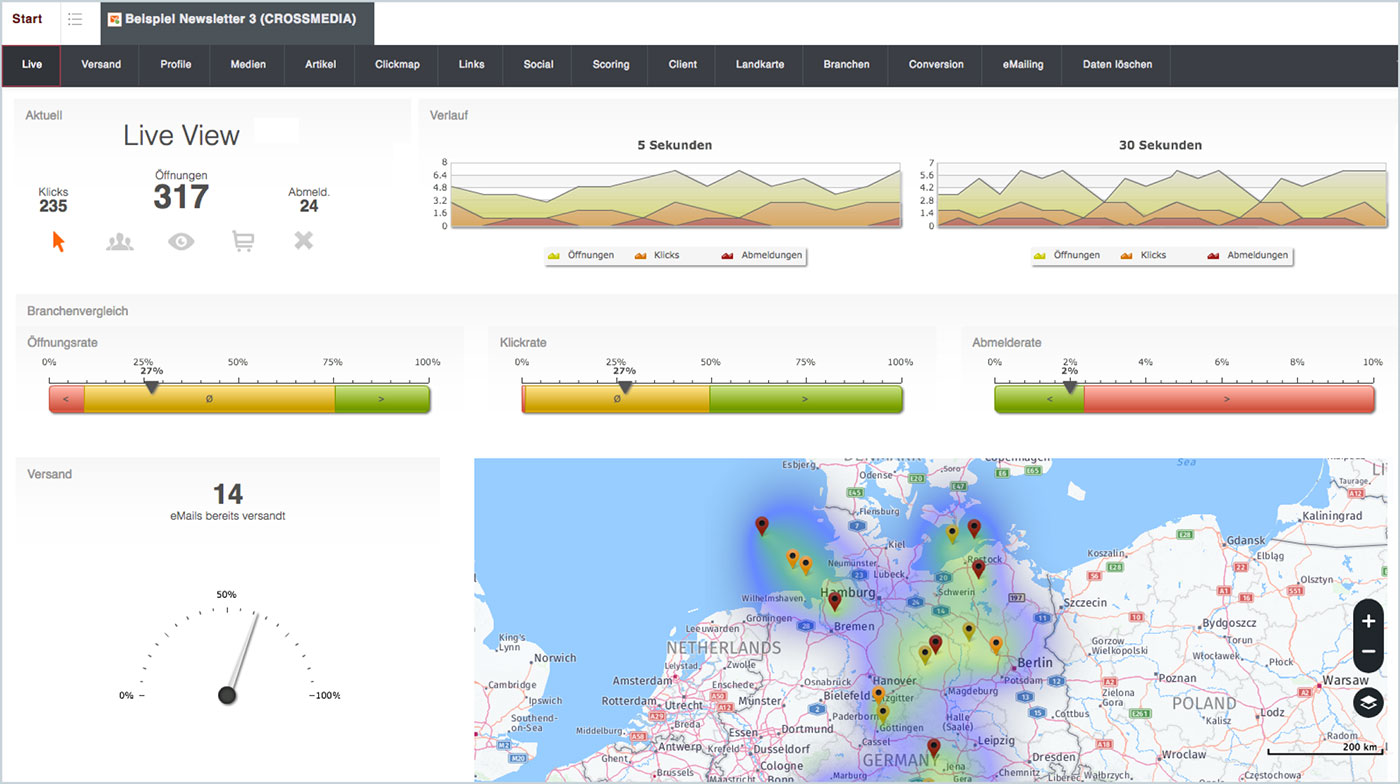Open the Branchen section
The height and width of the screenshot is (784, 1400).
[846, 65]
